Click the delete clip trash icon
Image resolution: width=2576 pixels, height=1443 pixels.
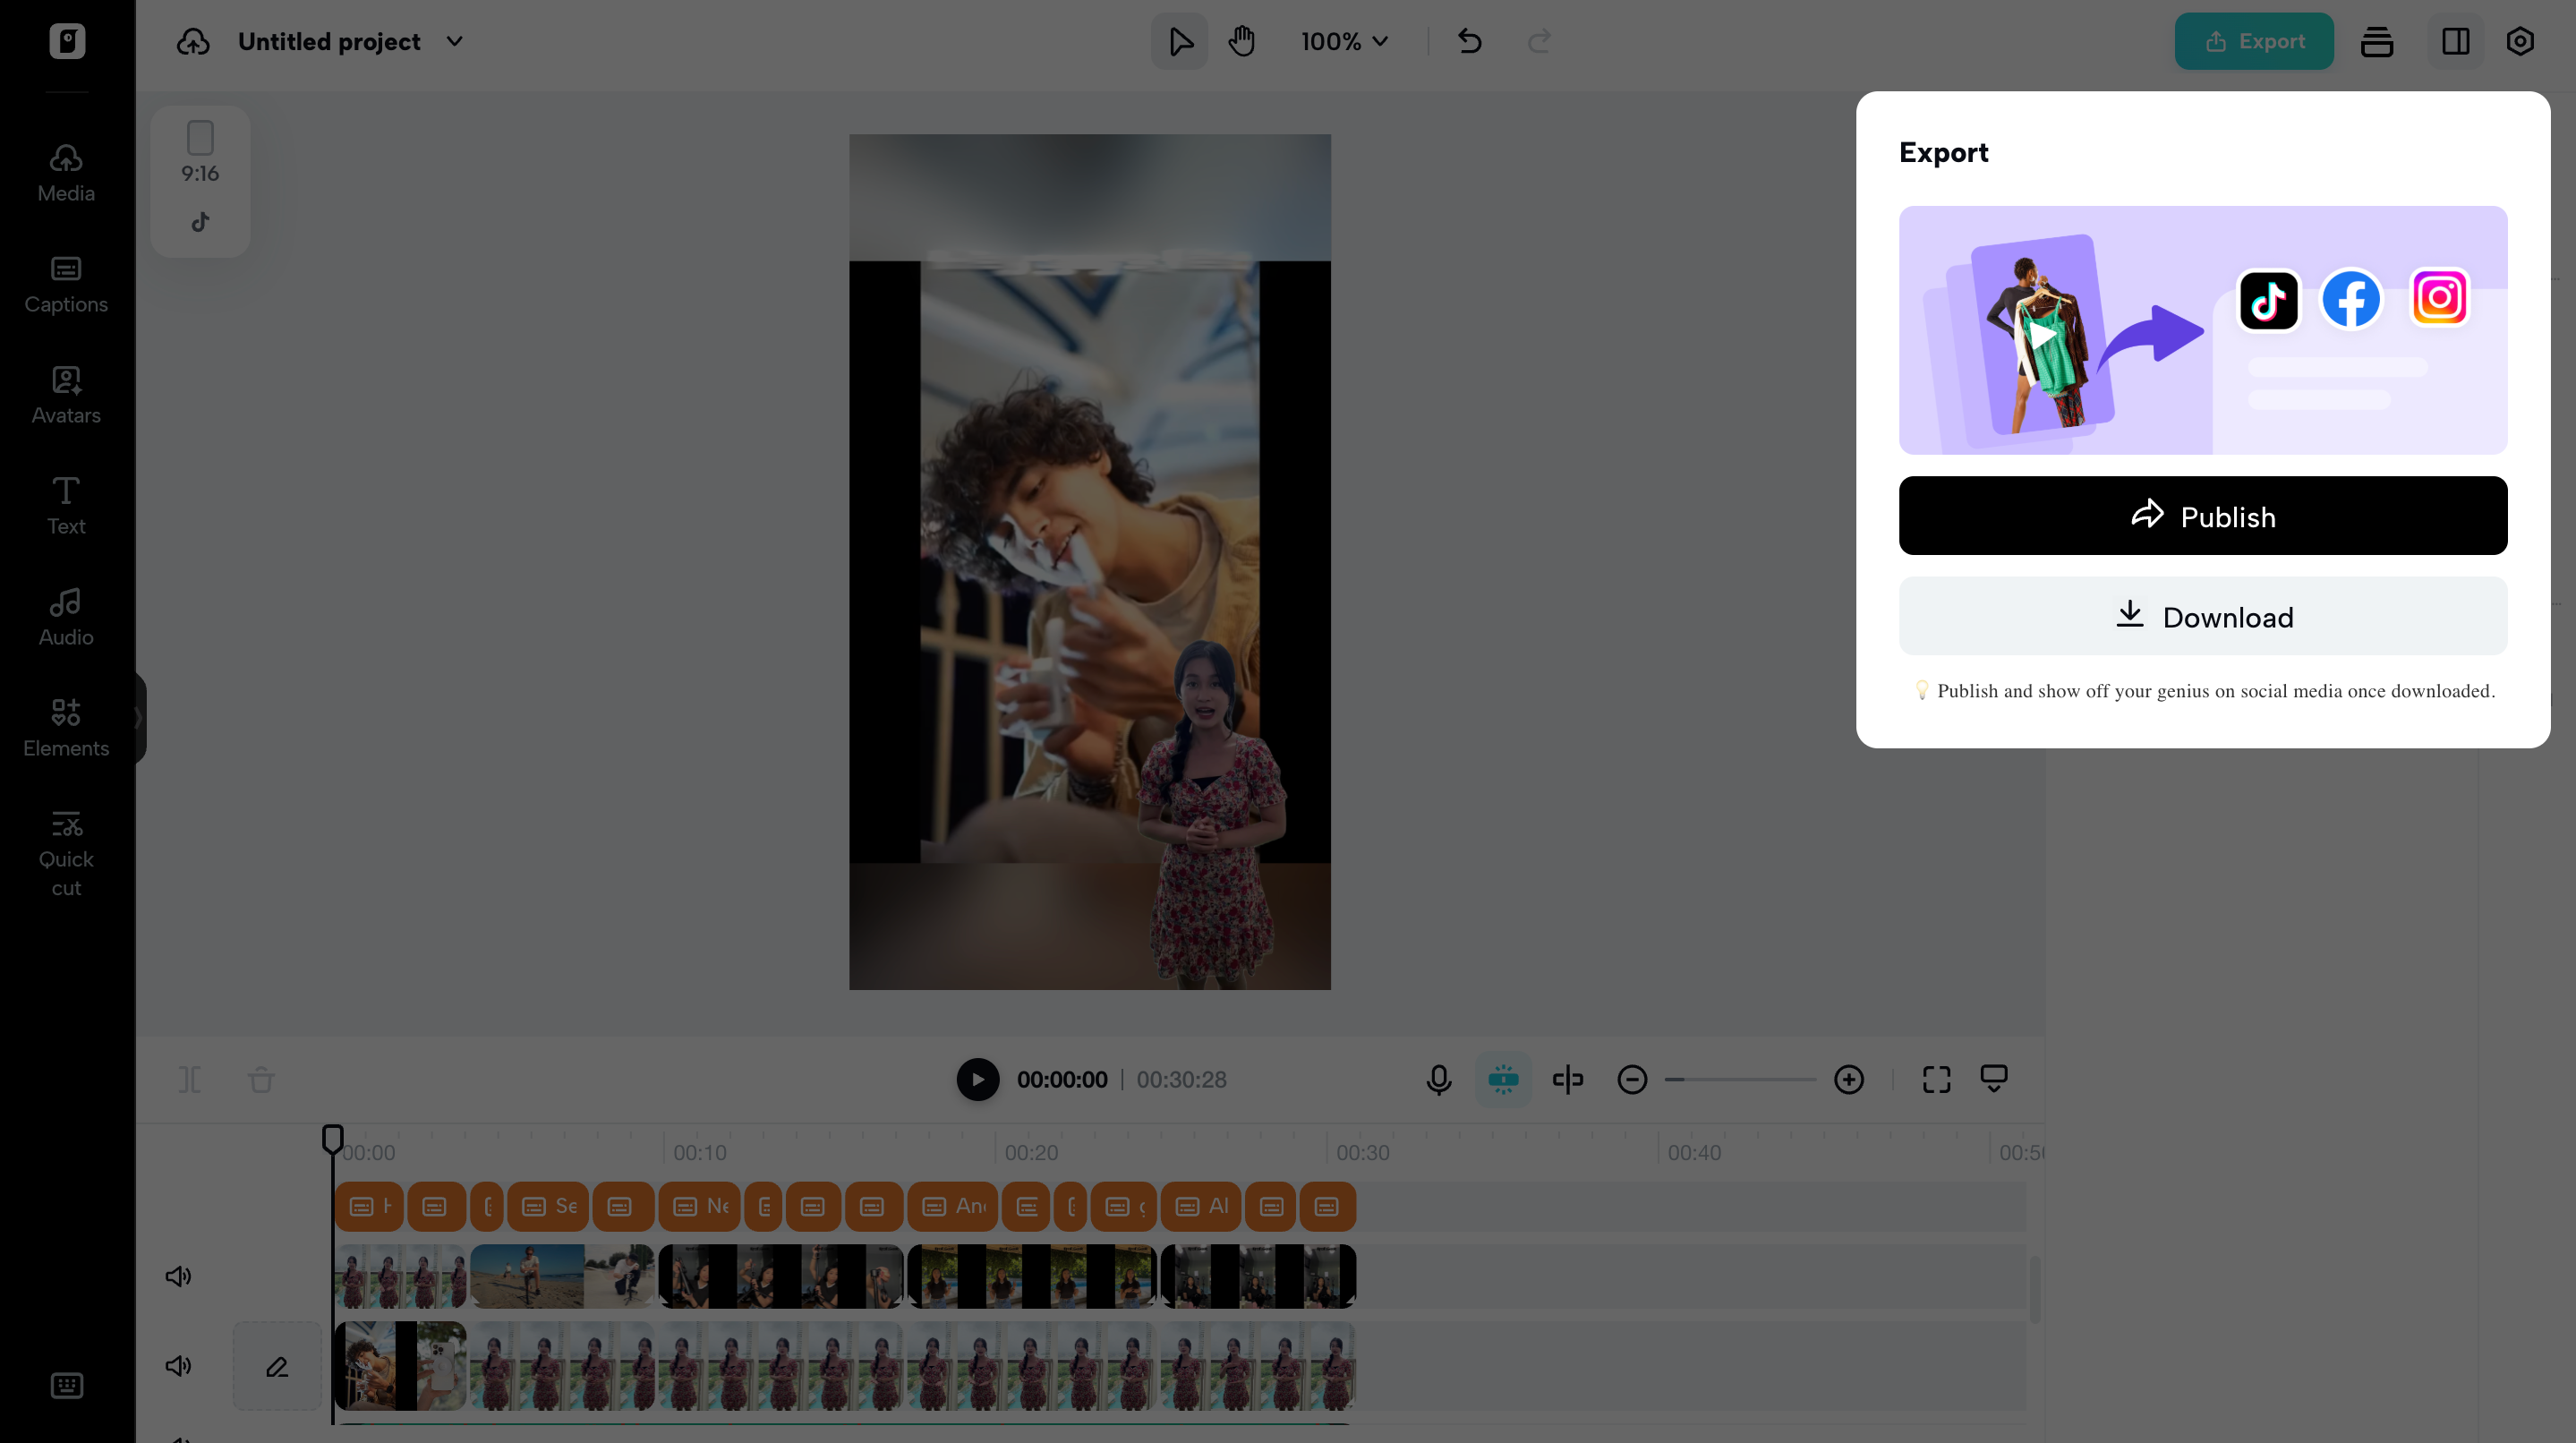pyautogui.click(x=261, y=1080)
